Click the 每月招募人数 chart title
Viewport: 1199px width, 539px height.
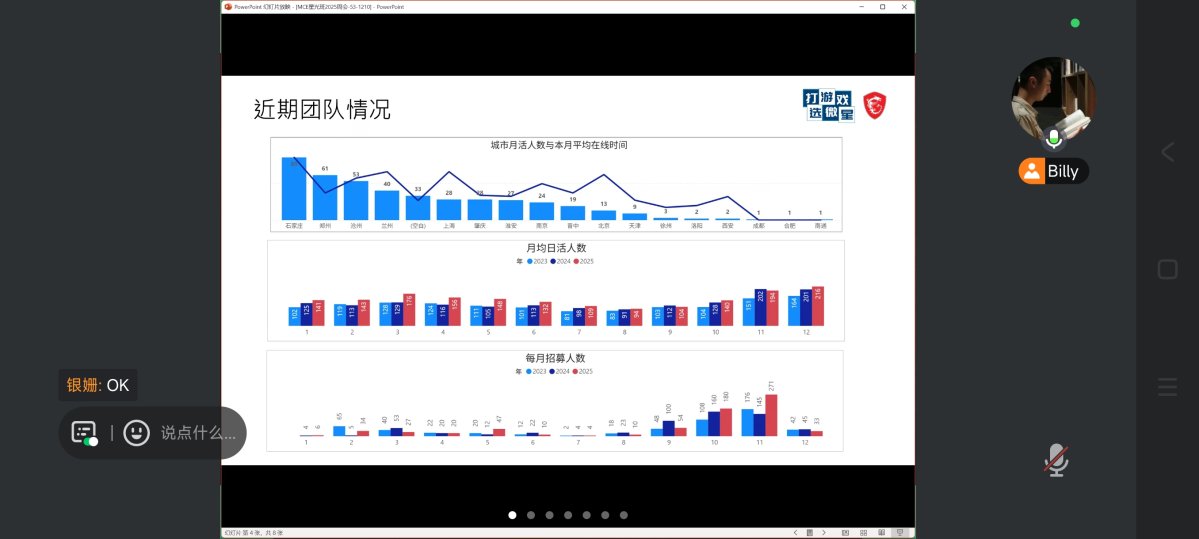(x=555, y=358)
